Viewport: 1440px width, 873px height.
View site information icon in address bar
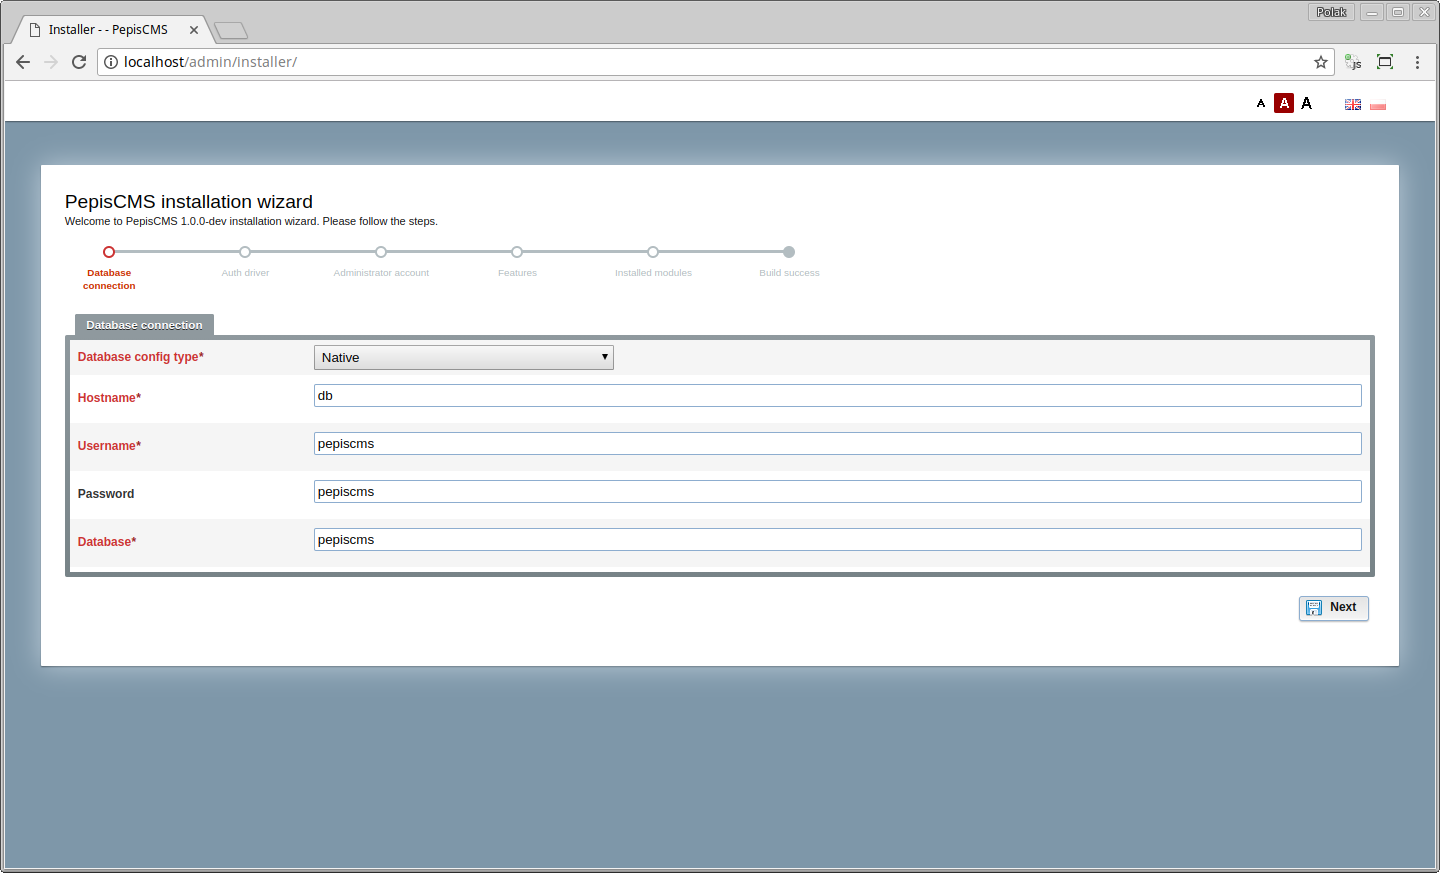(x=111, y=62)
